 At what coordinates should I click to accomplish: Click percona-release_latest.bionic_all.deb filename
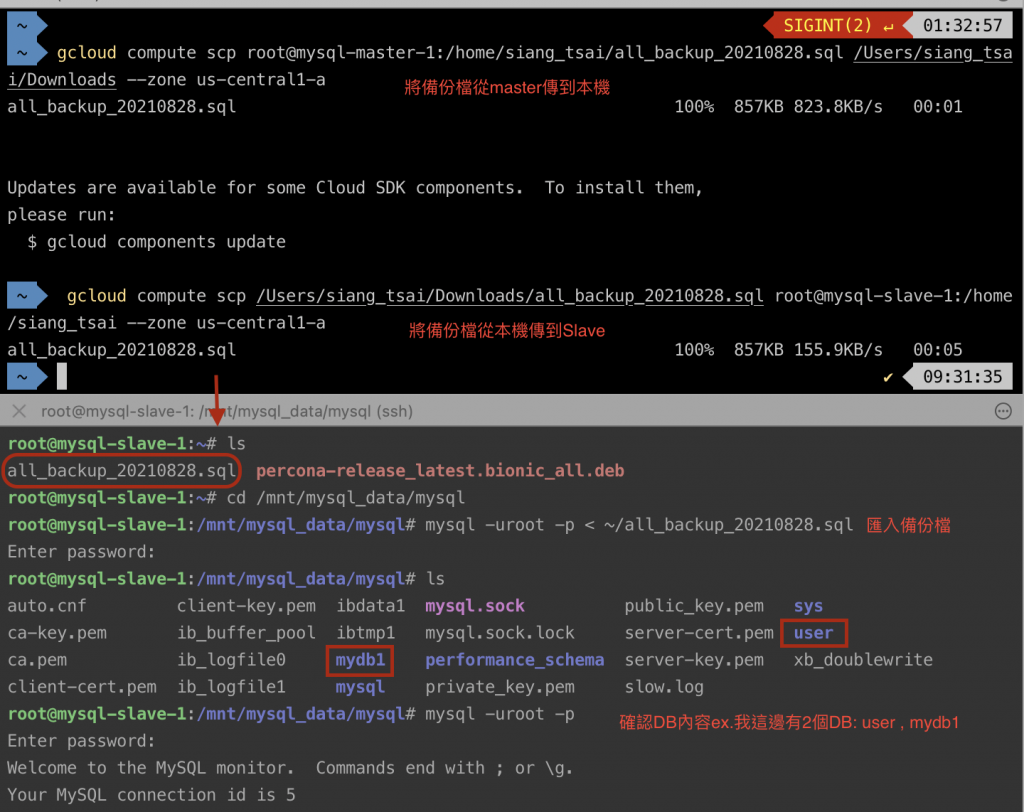[440, 470]
